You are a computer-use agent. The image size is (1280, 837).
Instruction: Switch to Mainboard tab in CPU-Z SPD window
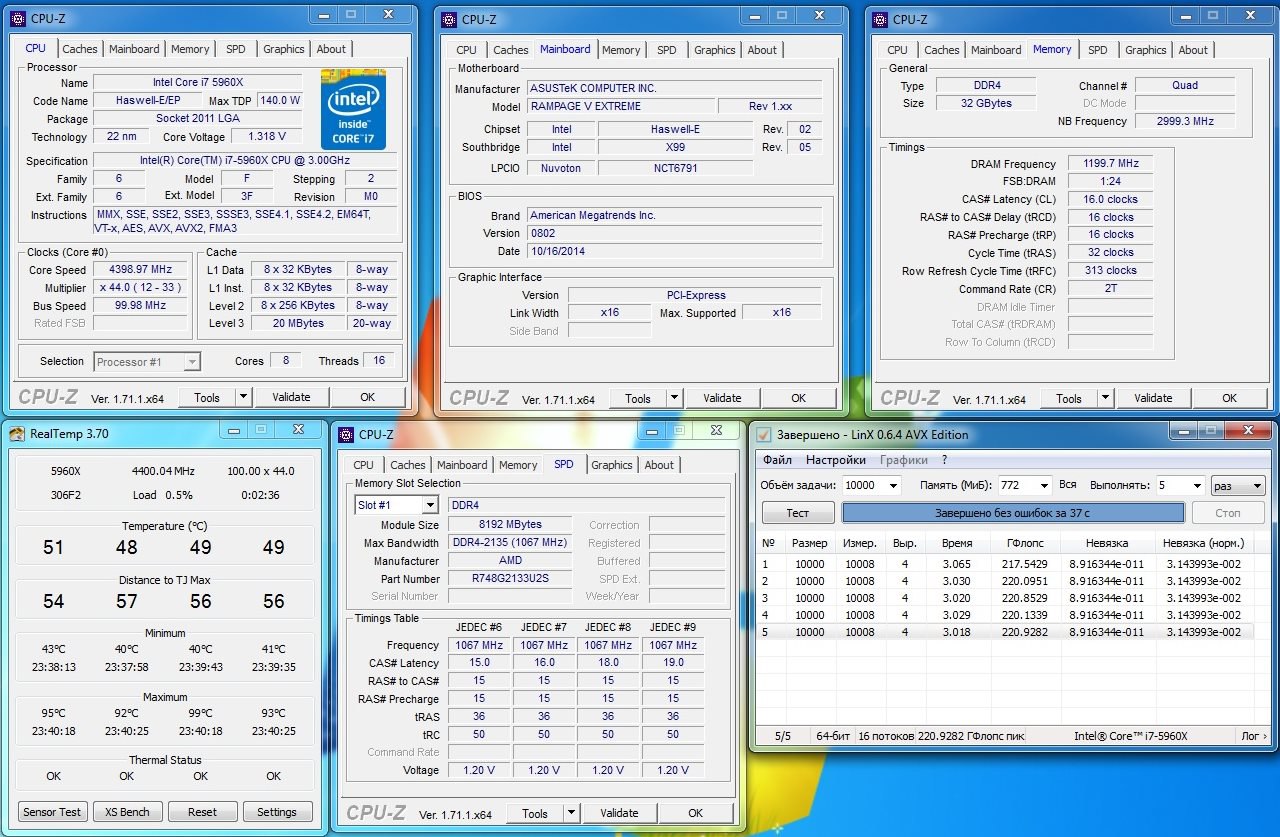pyautogui.click(x=462, y=465)
